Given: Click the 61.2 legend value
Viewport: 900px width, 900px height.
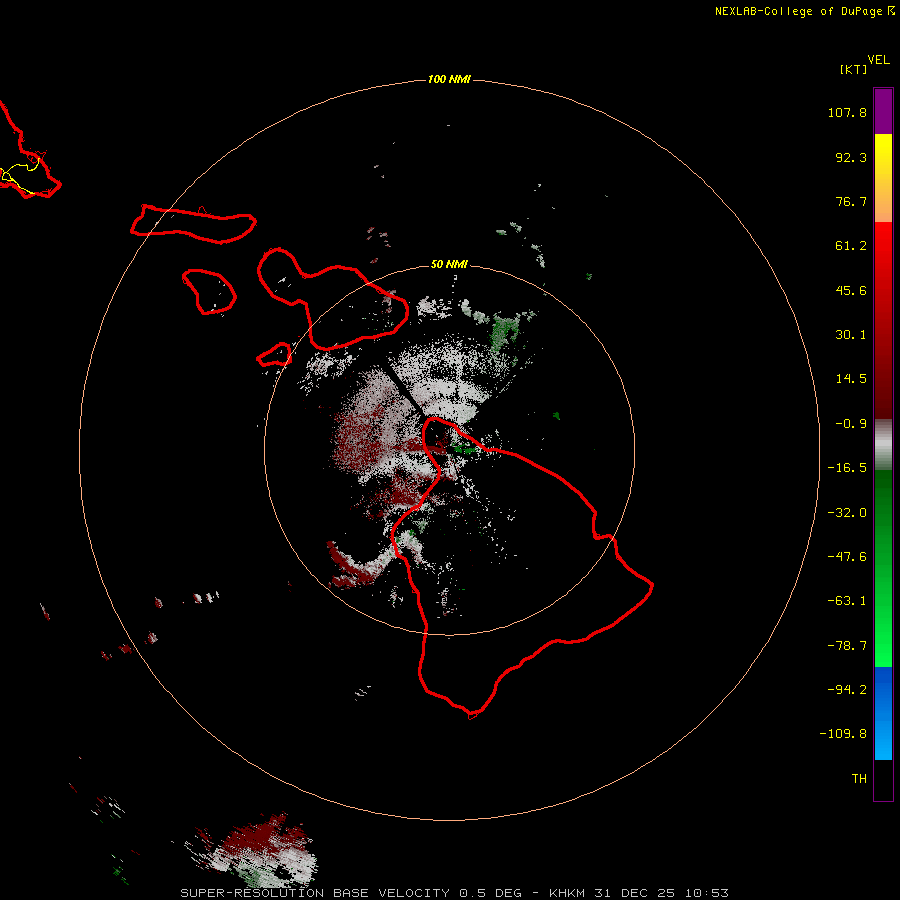Looking at the screenshot, I should (x=851, y=246).
